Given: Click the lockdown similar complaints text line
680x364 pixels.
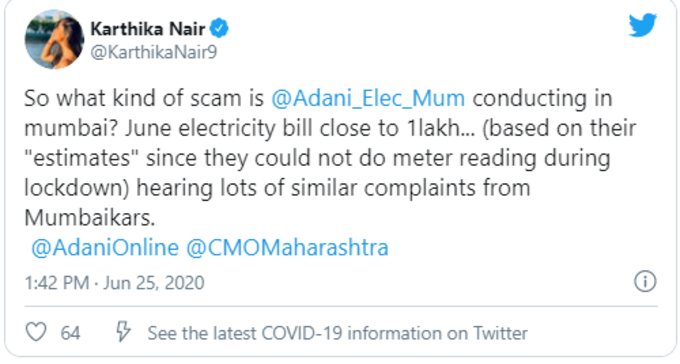Looking at the screenshot, I should pos(277,188).
